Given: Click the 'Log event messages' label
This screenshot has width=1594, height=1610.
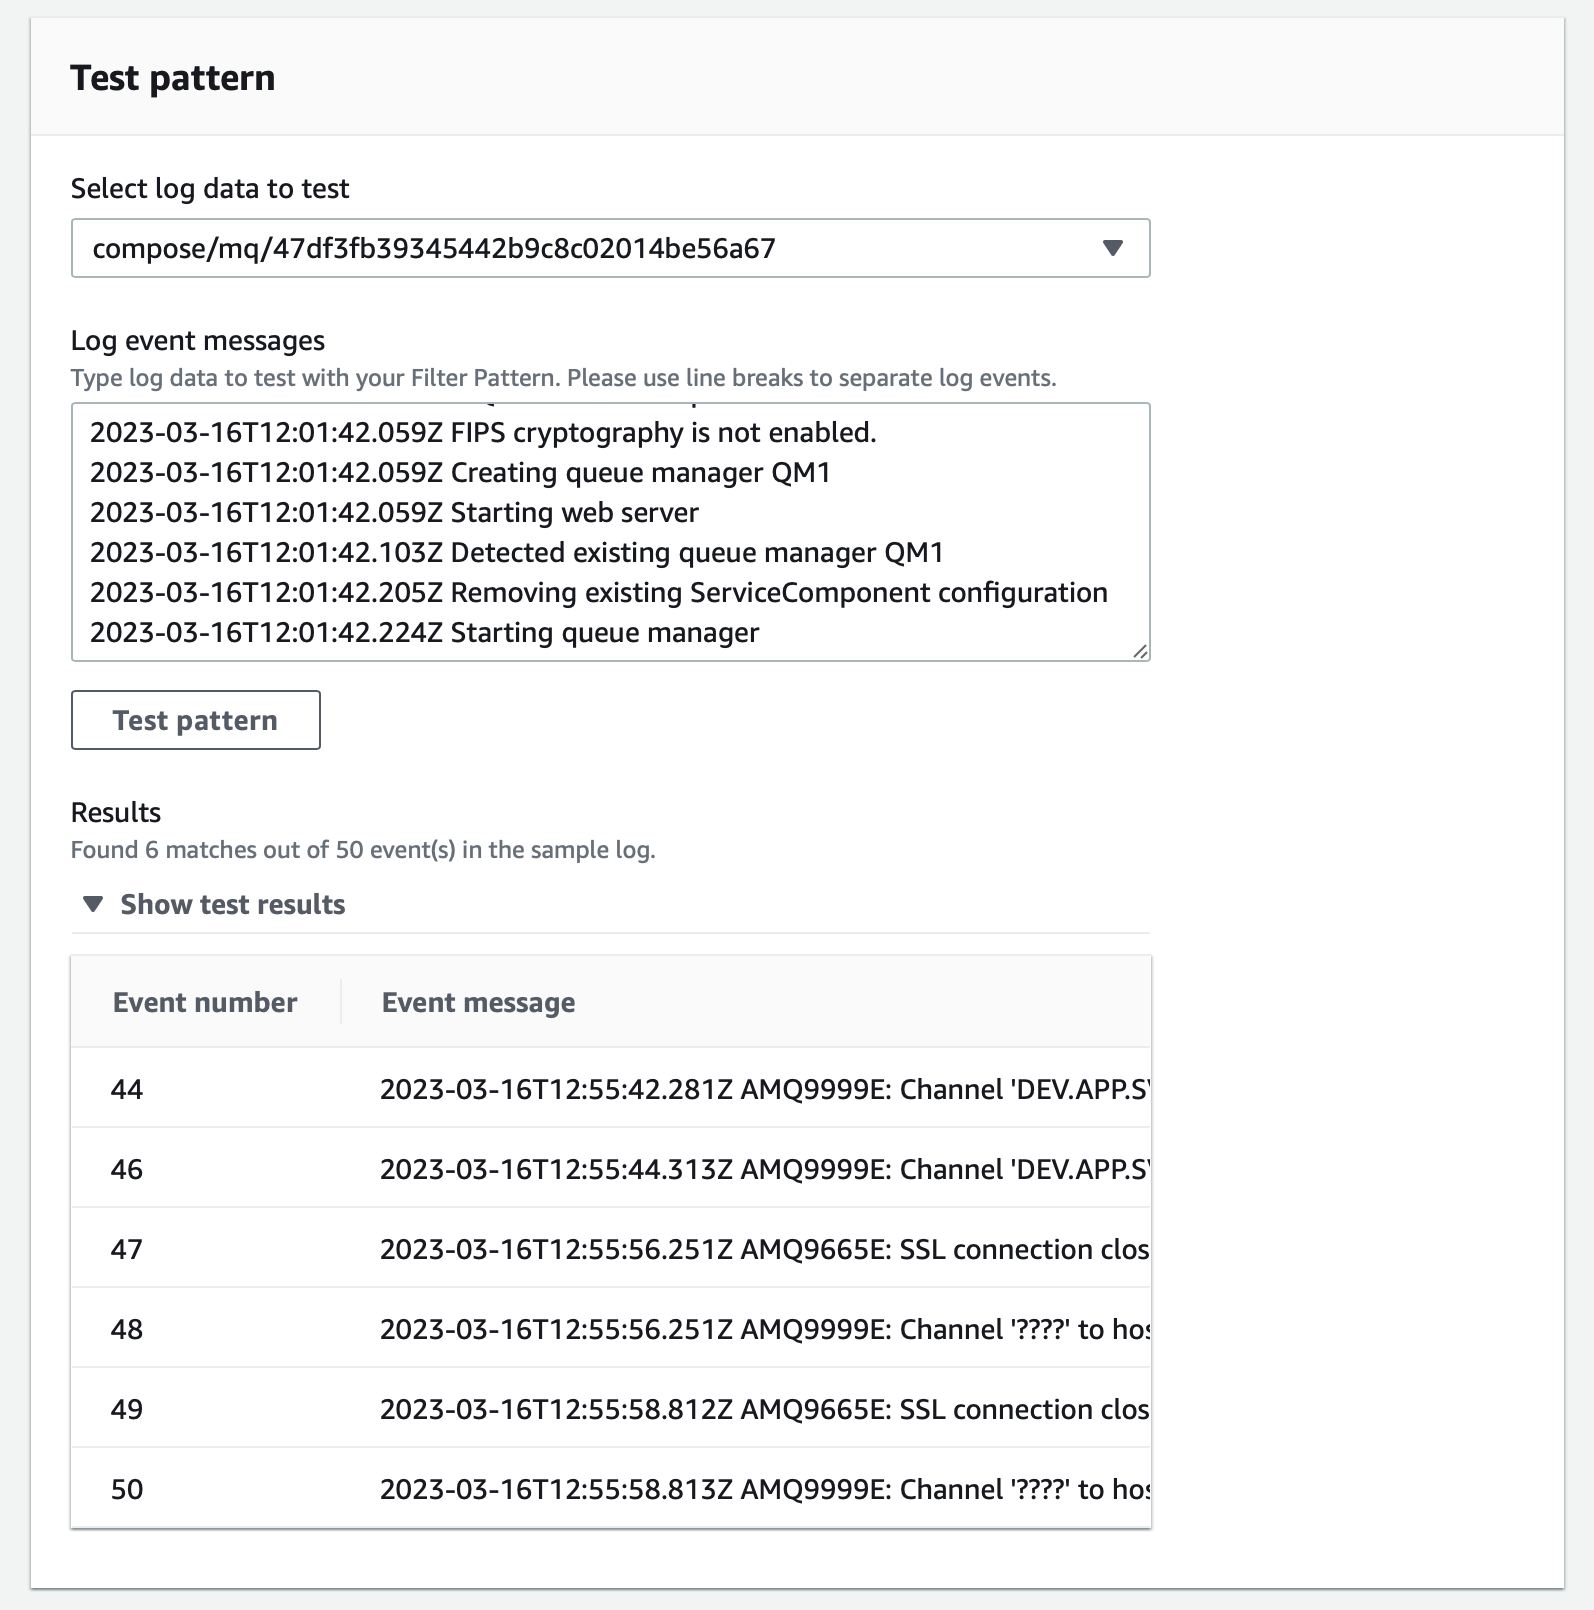Looking at the screenshot, I should pos(198,340).
